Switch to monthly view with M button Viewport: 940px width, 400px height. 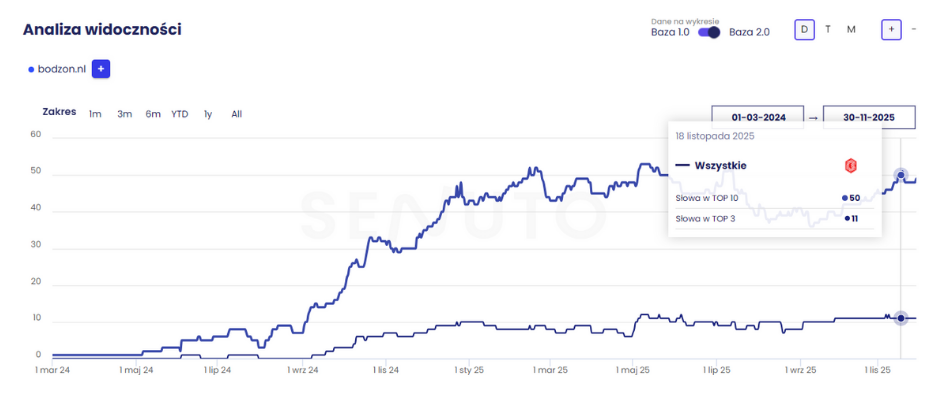point(851,29)
